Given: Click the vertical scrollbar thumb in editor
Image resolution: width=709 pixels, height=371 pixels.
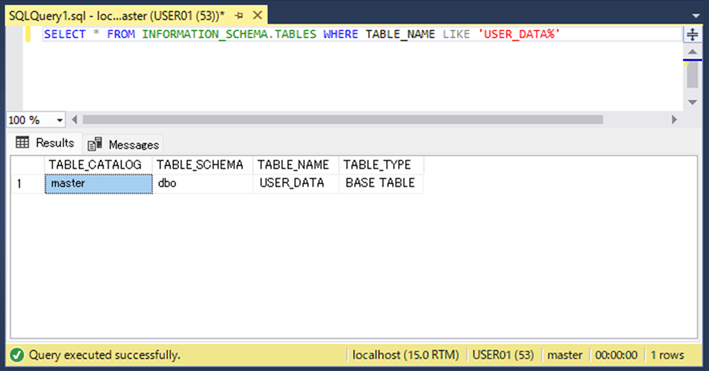Looking at the screenshot, I should [x=692, y=75].
